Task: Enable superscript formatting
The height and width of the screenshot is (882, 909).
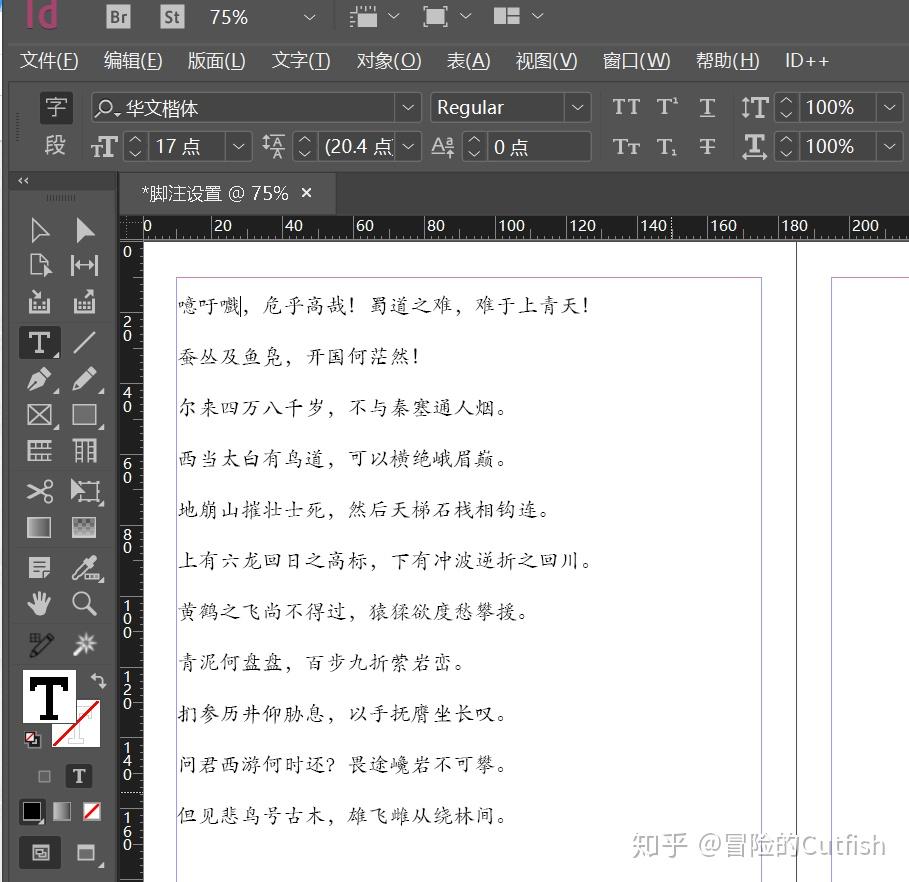Action: [x=667, y=106]
